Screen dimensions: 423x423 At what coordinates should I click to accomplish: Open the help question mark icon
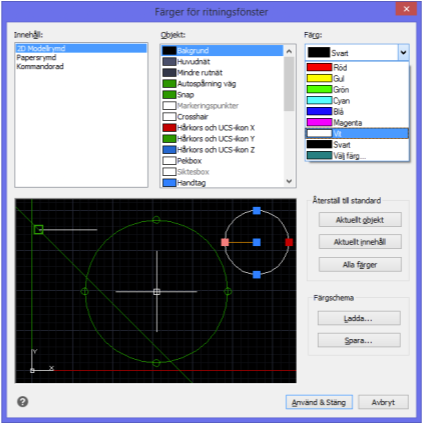click(x=23, y=402)
